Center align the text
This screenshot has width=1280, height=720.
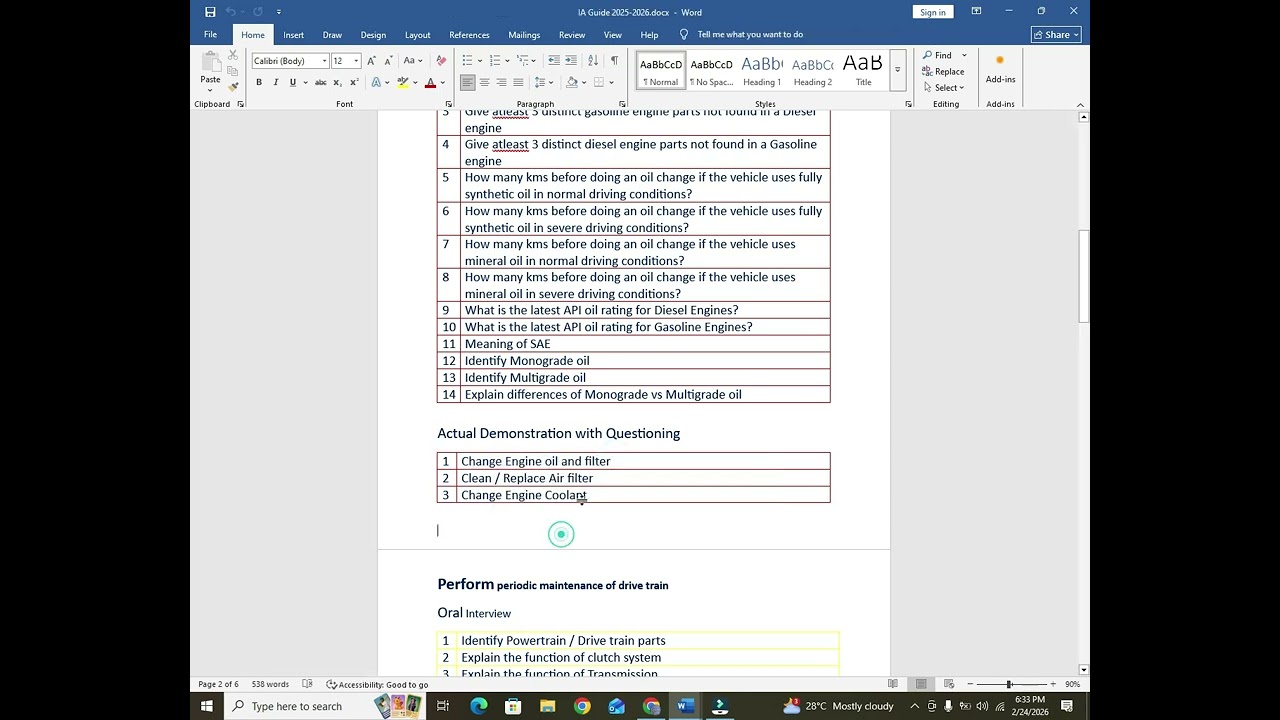(484, 82)
